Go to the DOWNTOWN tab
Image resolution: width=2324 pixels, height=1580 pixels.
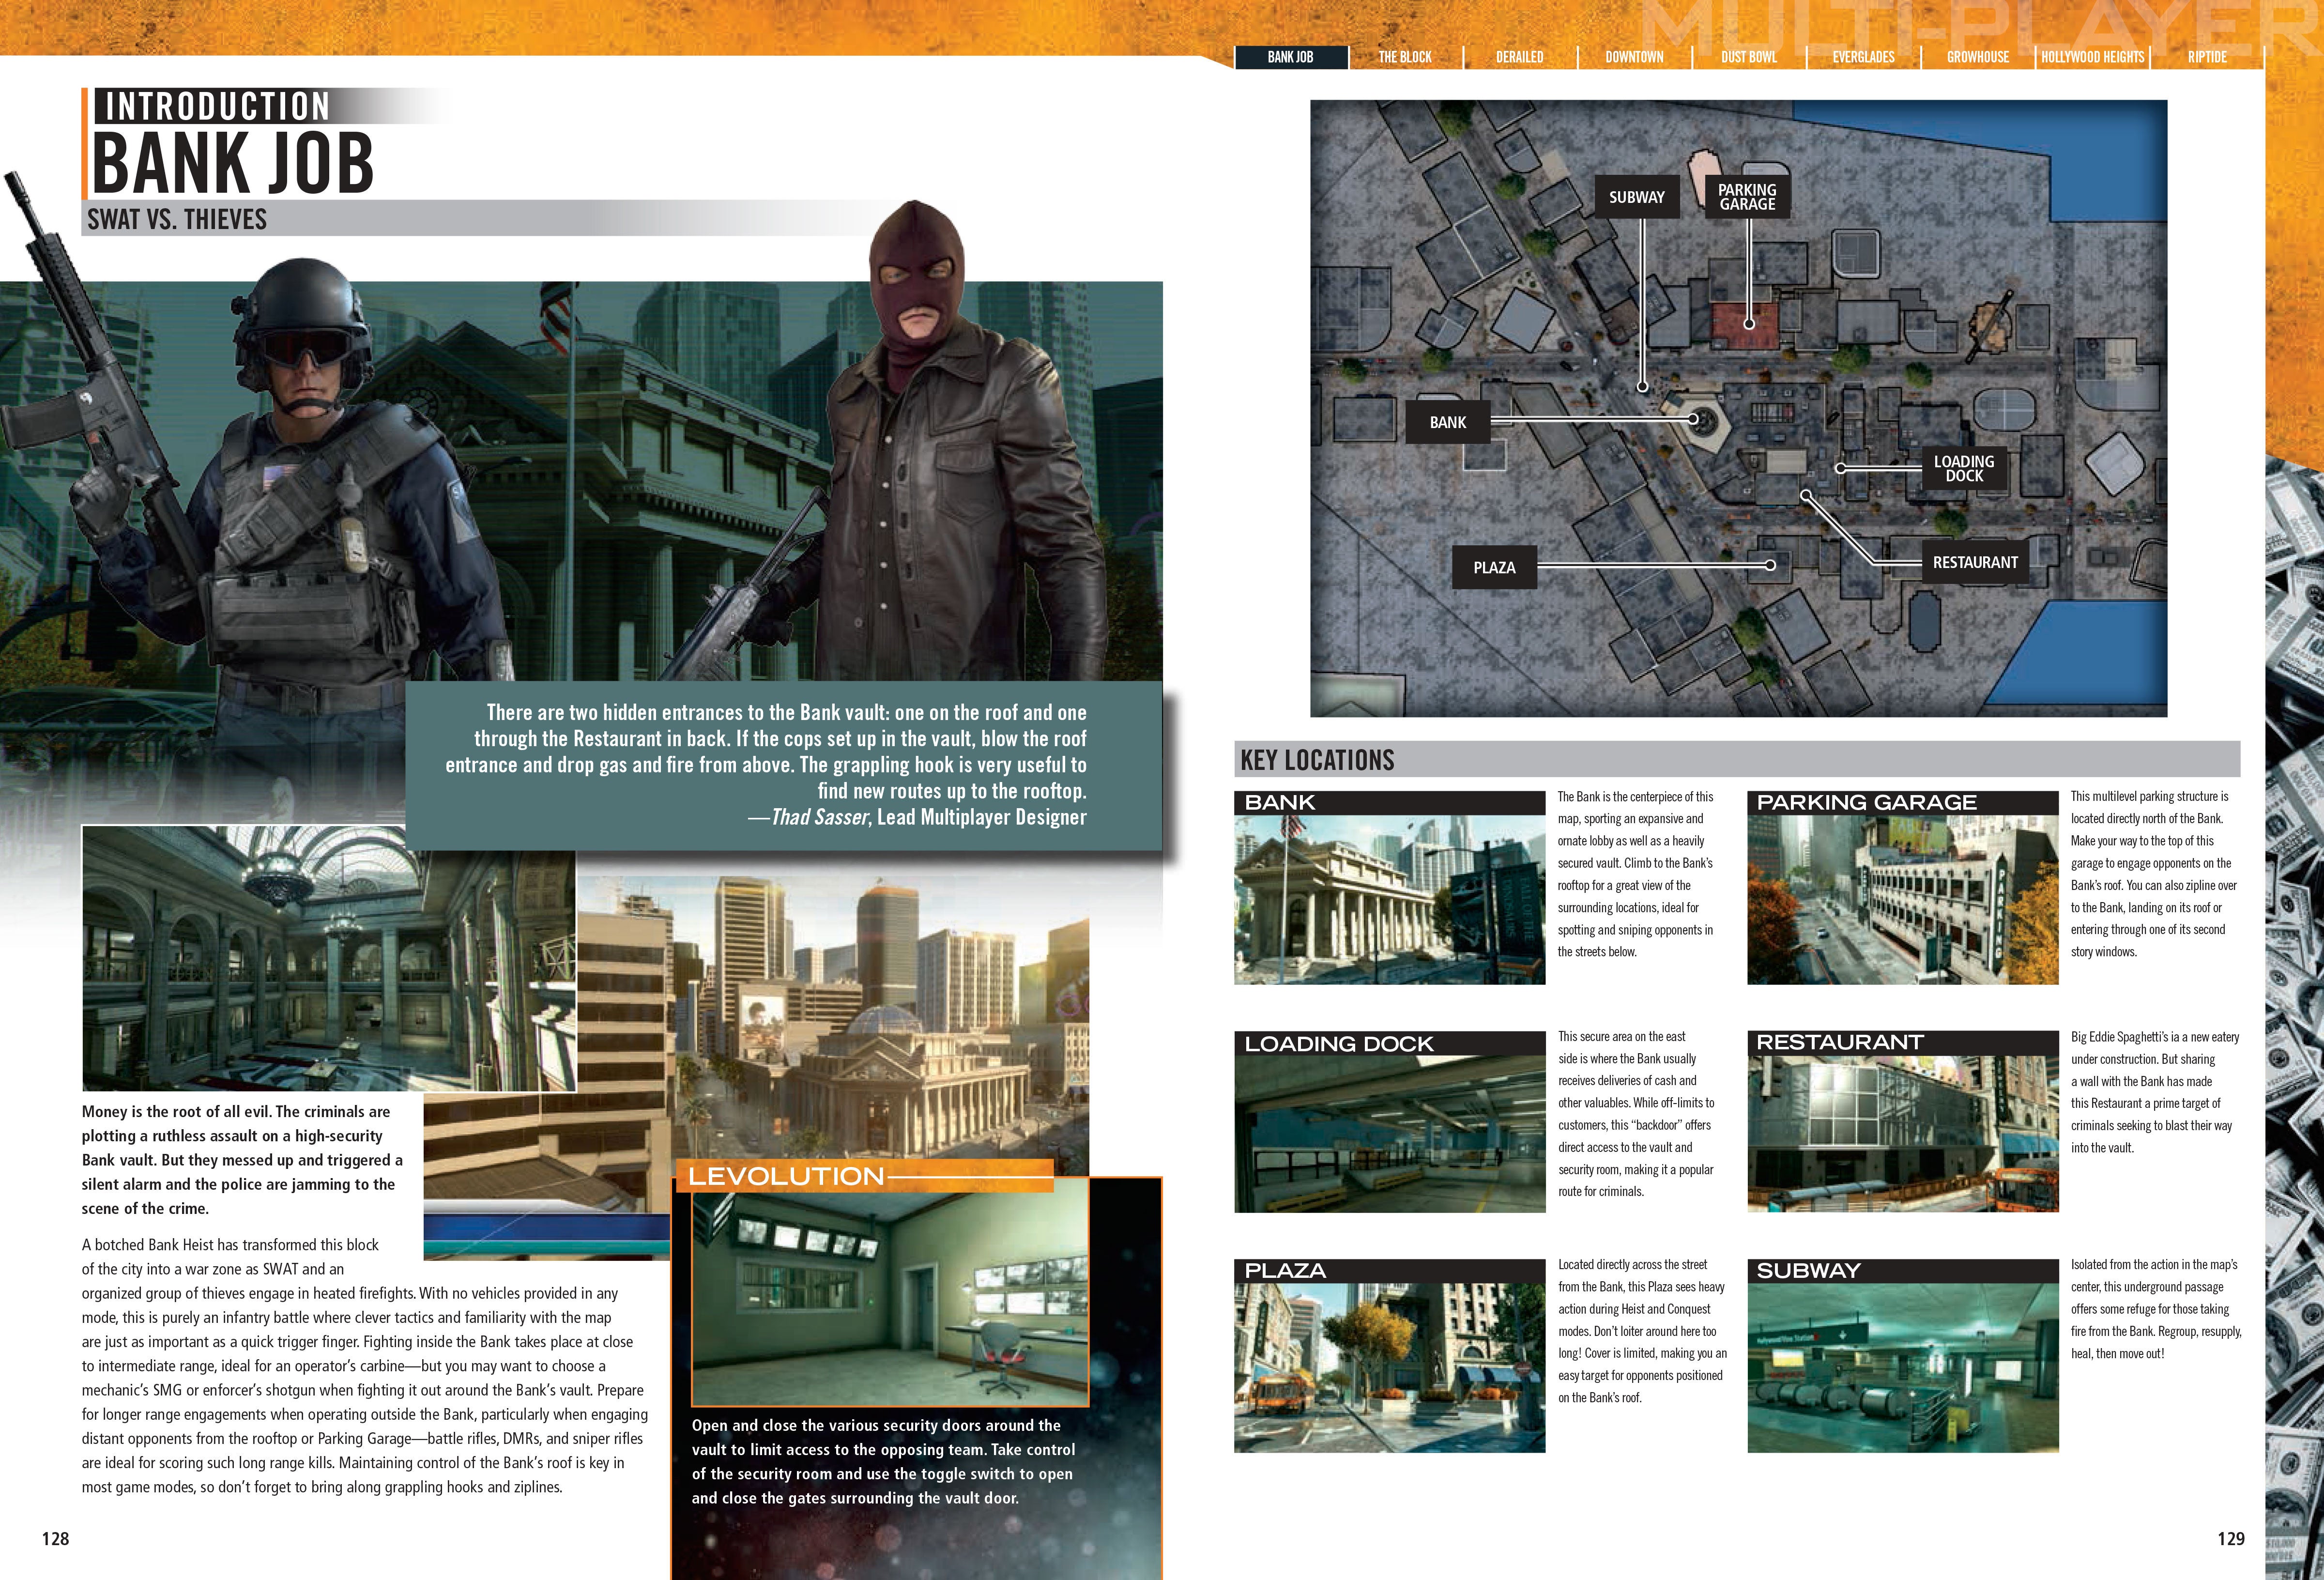(1635, 57)
